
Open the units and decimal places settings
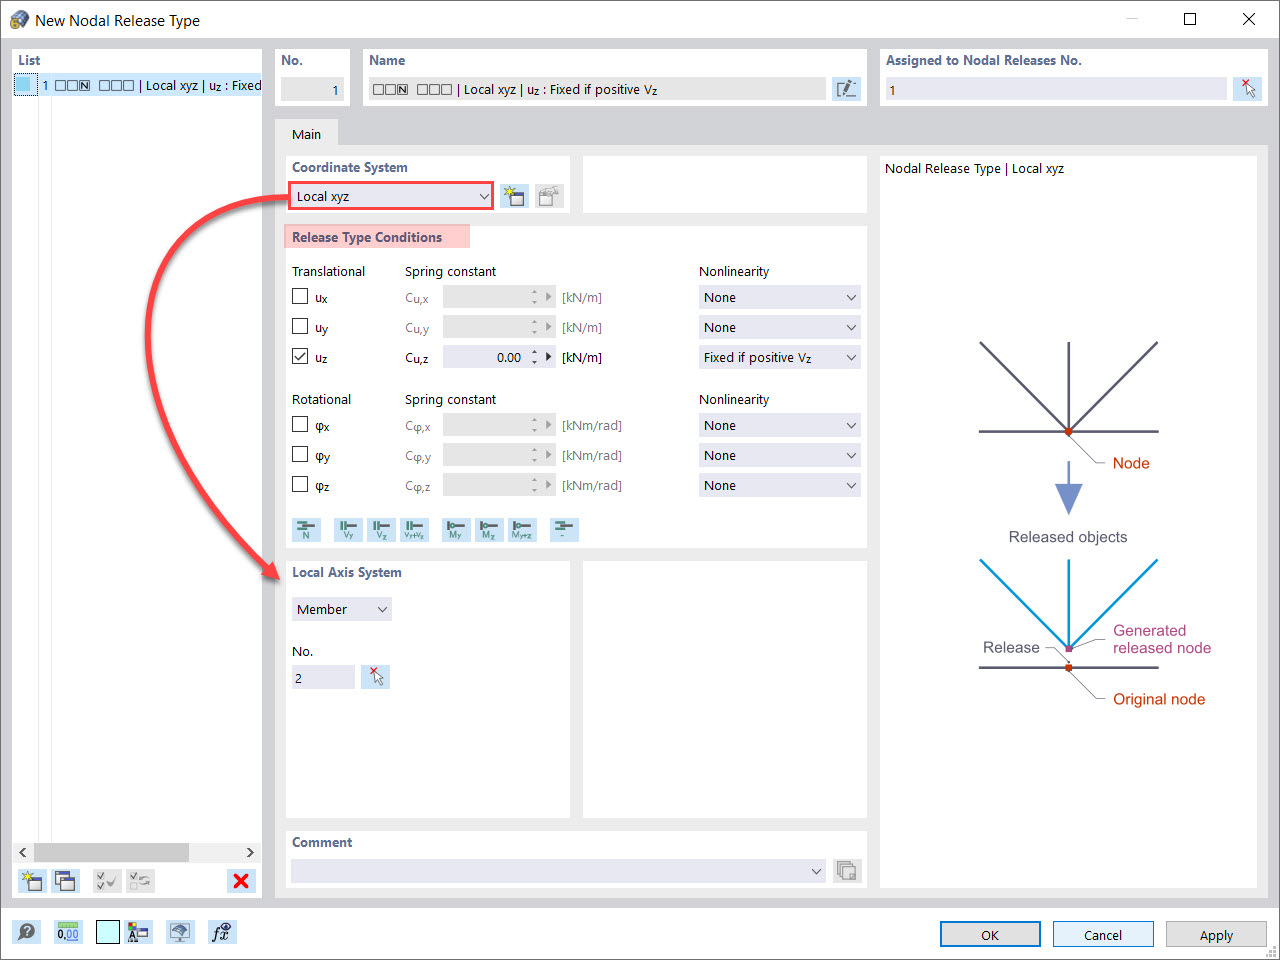point(67,931)
